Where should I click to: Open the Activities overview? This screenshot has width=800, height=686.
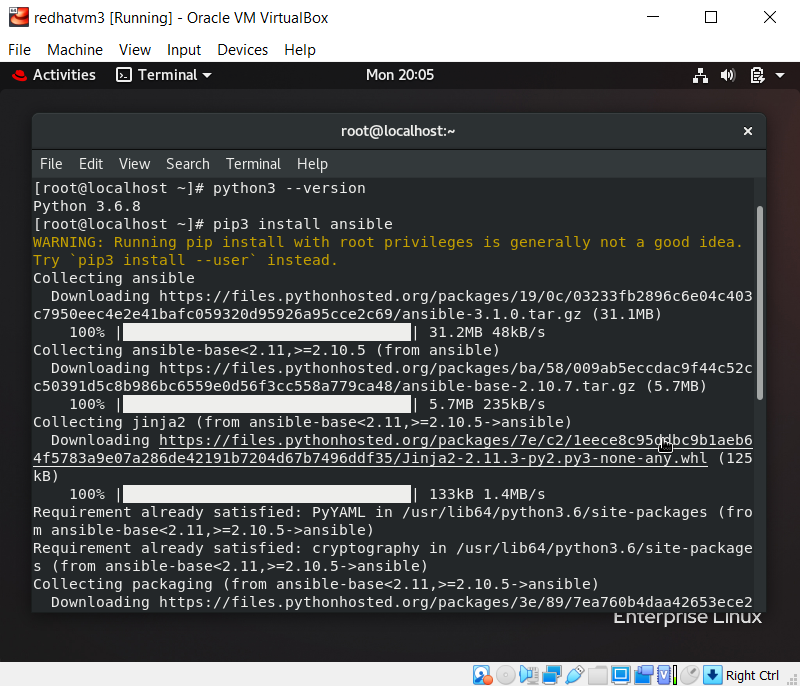point(64,75)
